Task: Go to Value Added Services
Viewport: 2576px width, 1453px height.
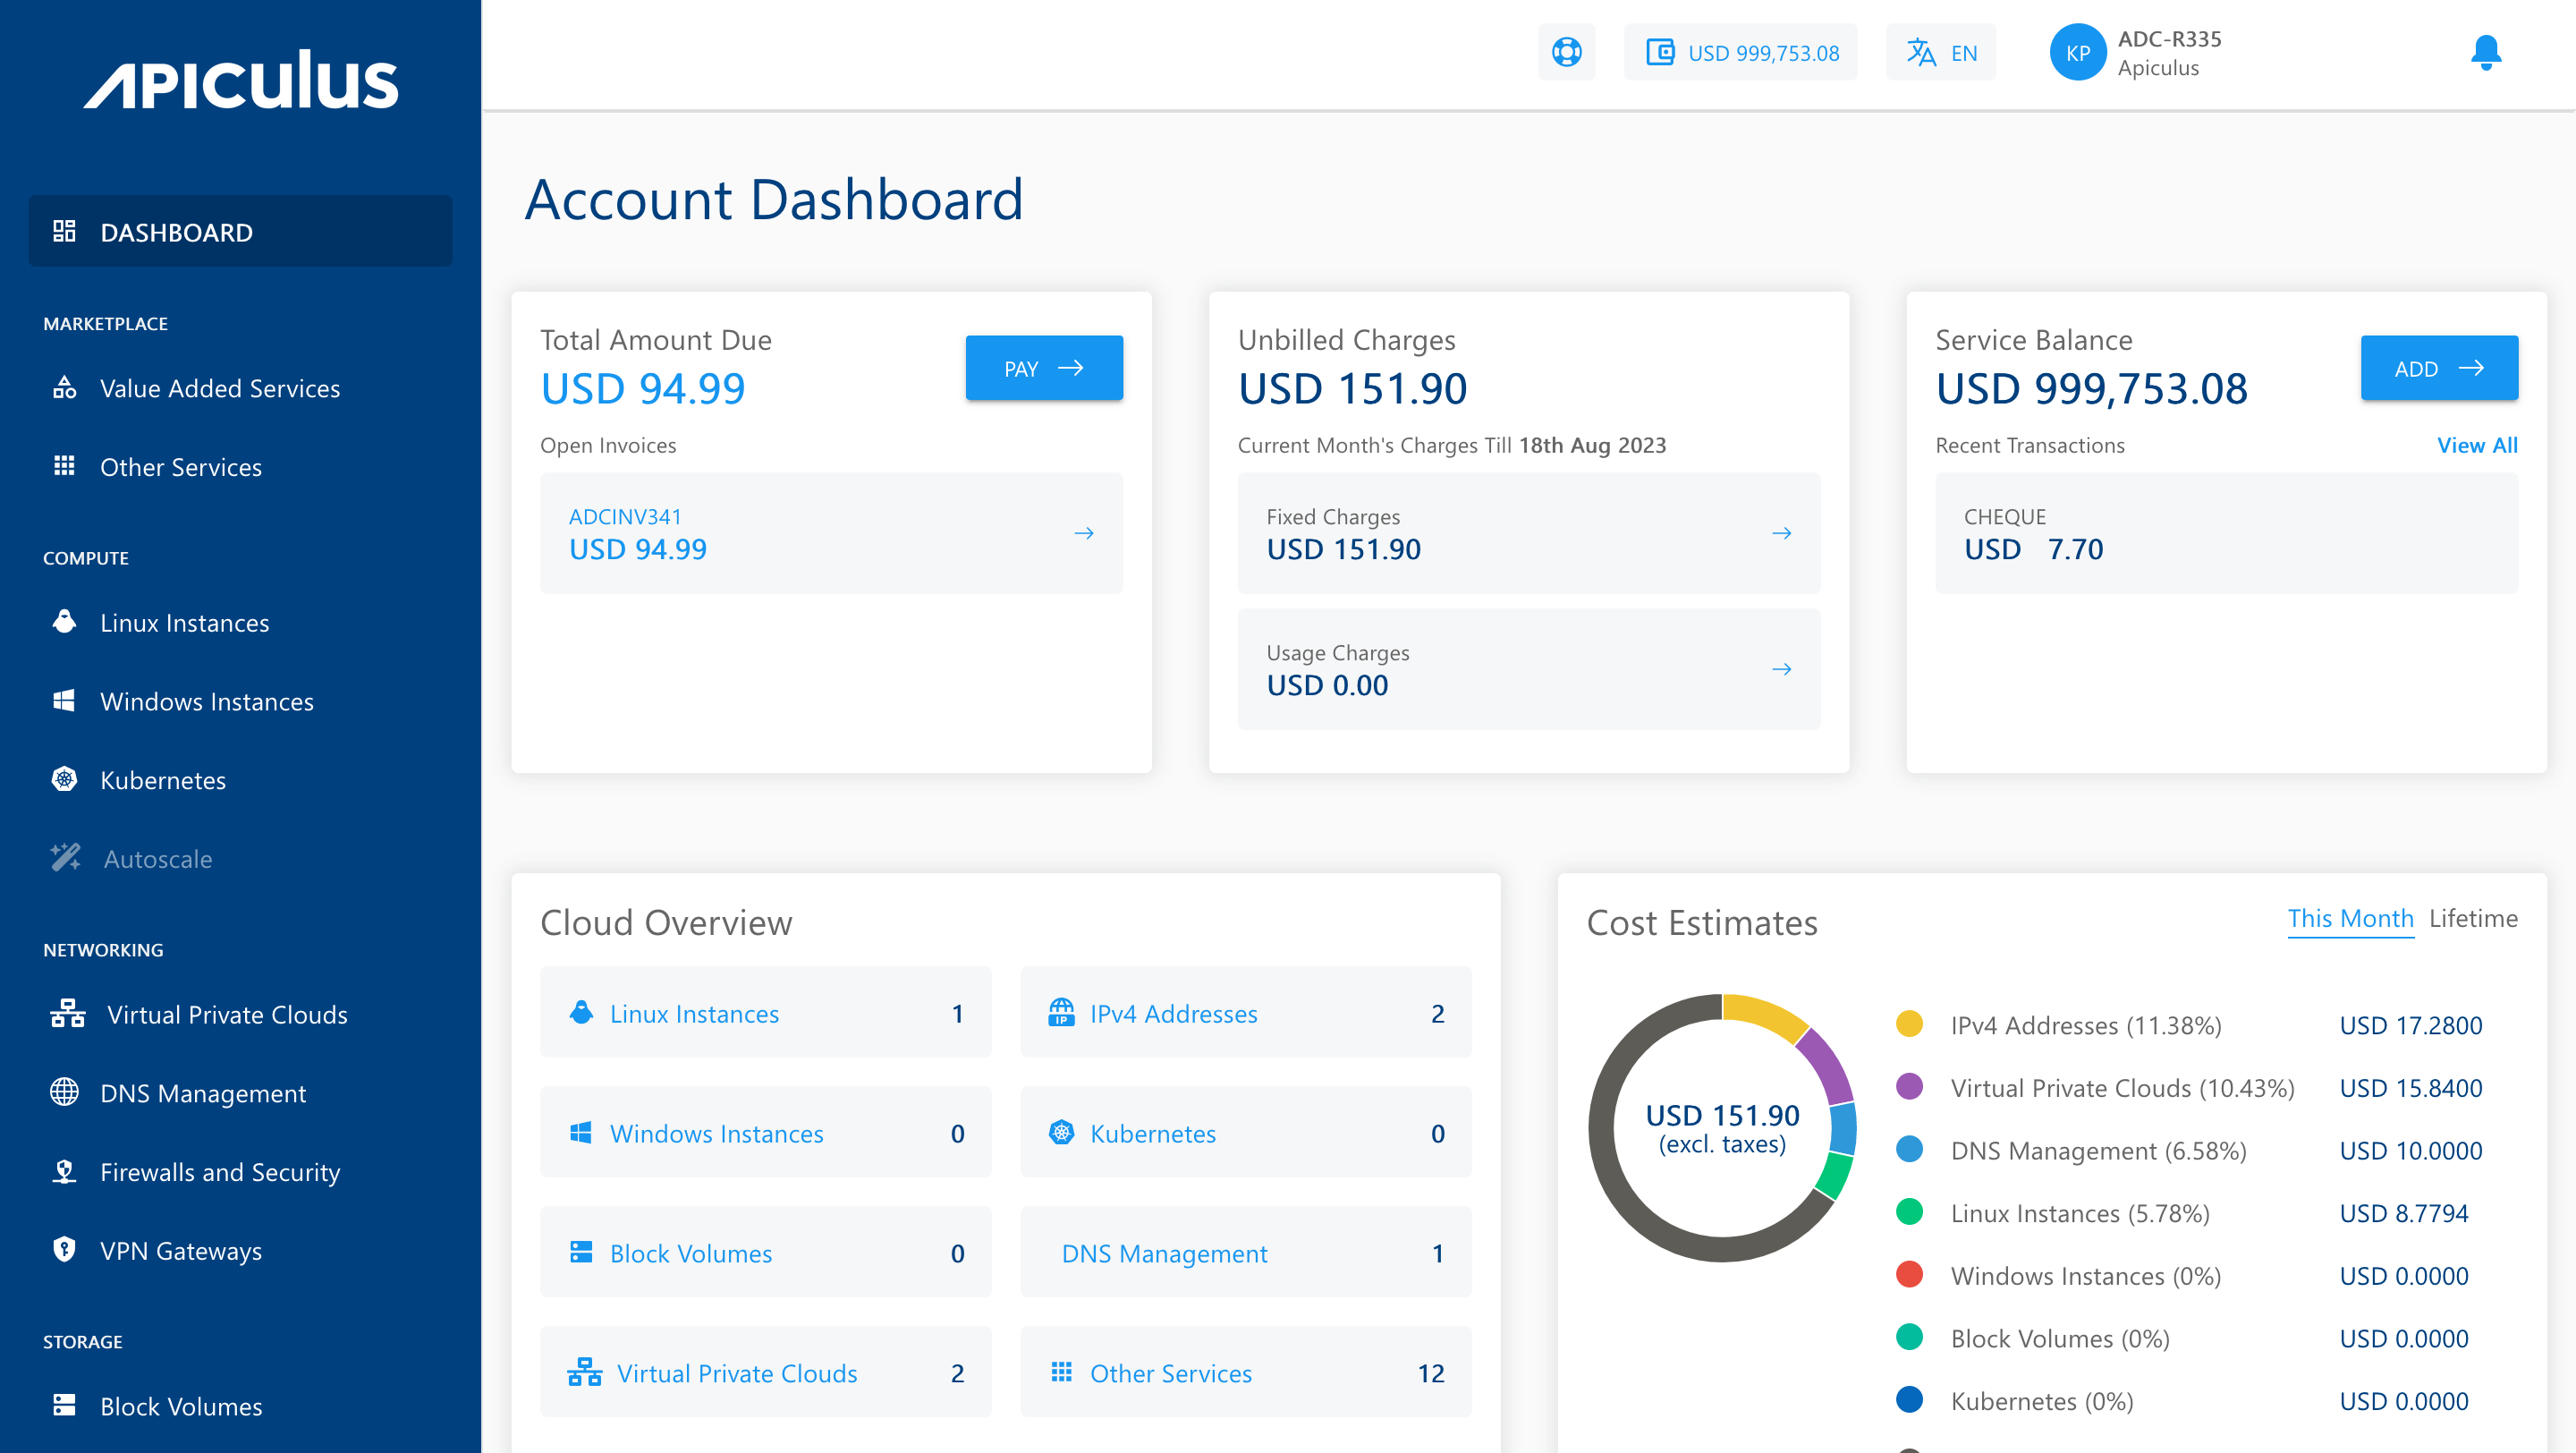Action: [220, 388]
